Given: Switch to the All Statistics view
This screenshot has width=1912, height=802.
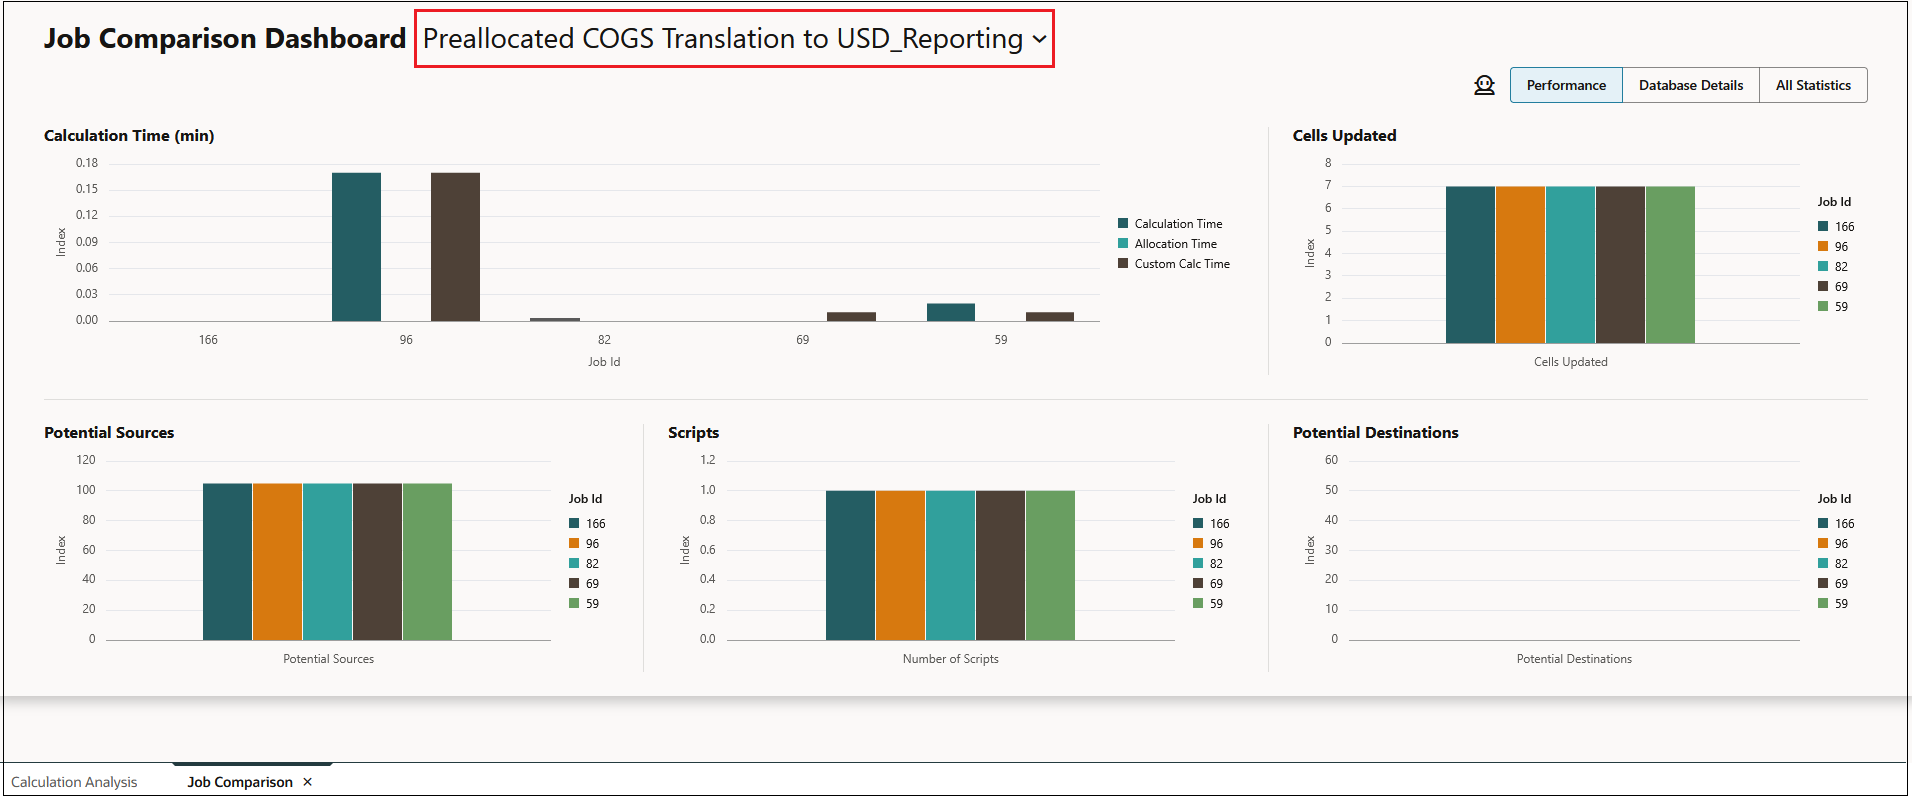Looking at the screenshot, I should (1813, 85).
